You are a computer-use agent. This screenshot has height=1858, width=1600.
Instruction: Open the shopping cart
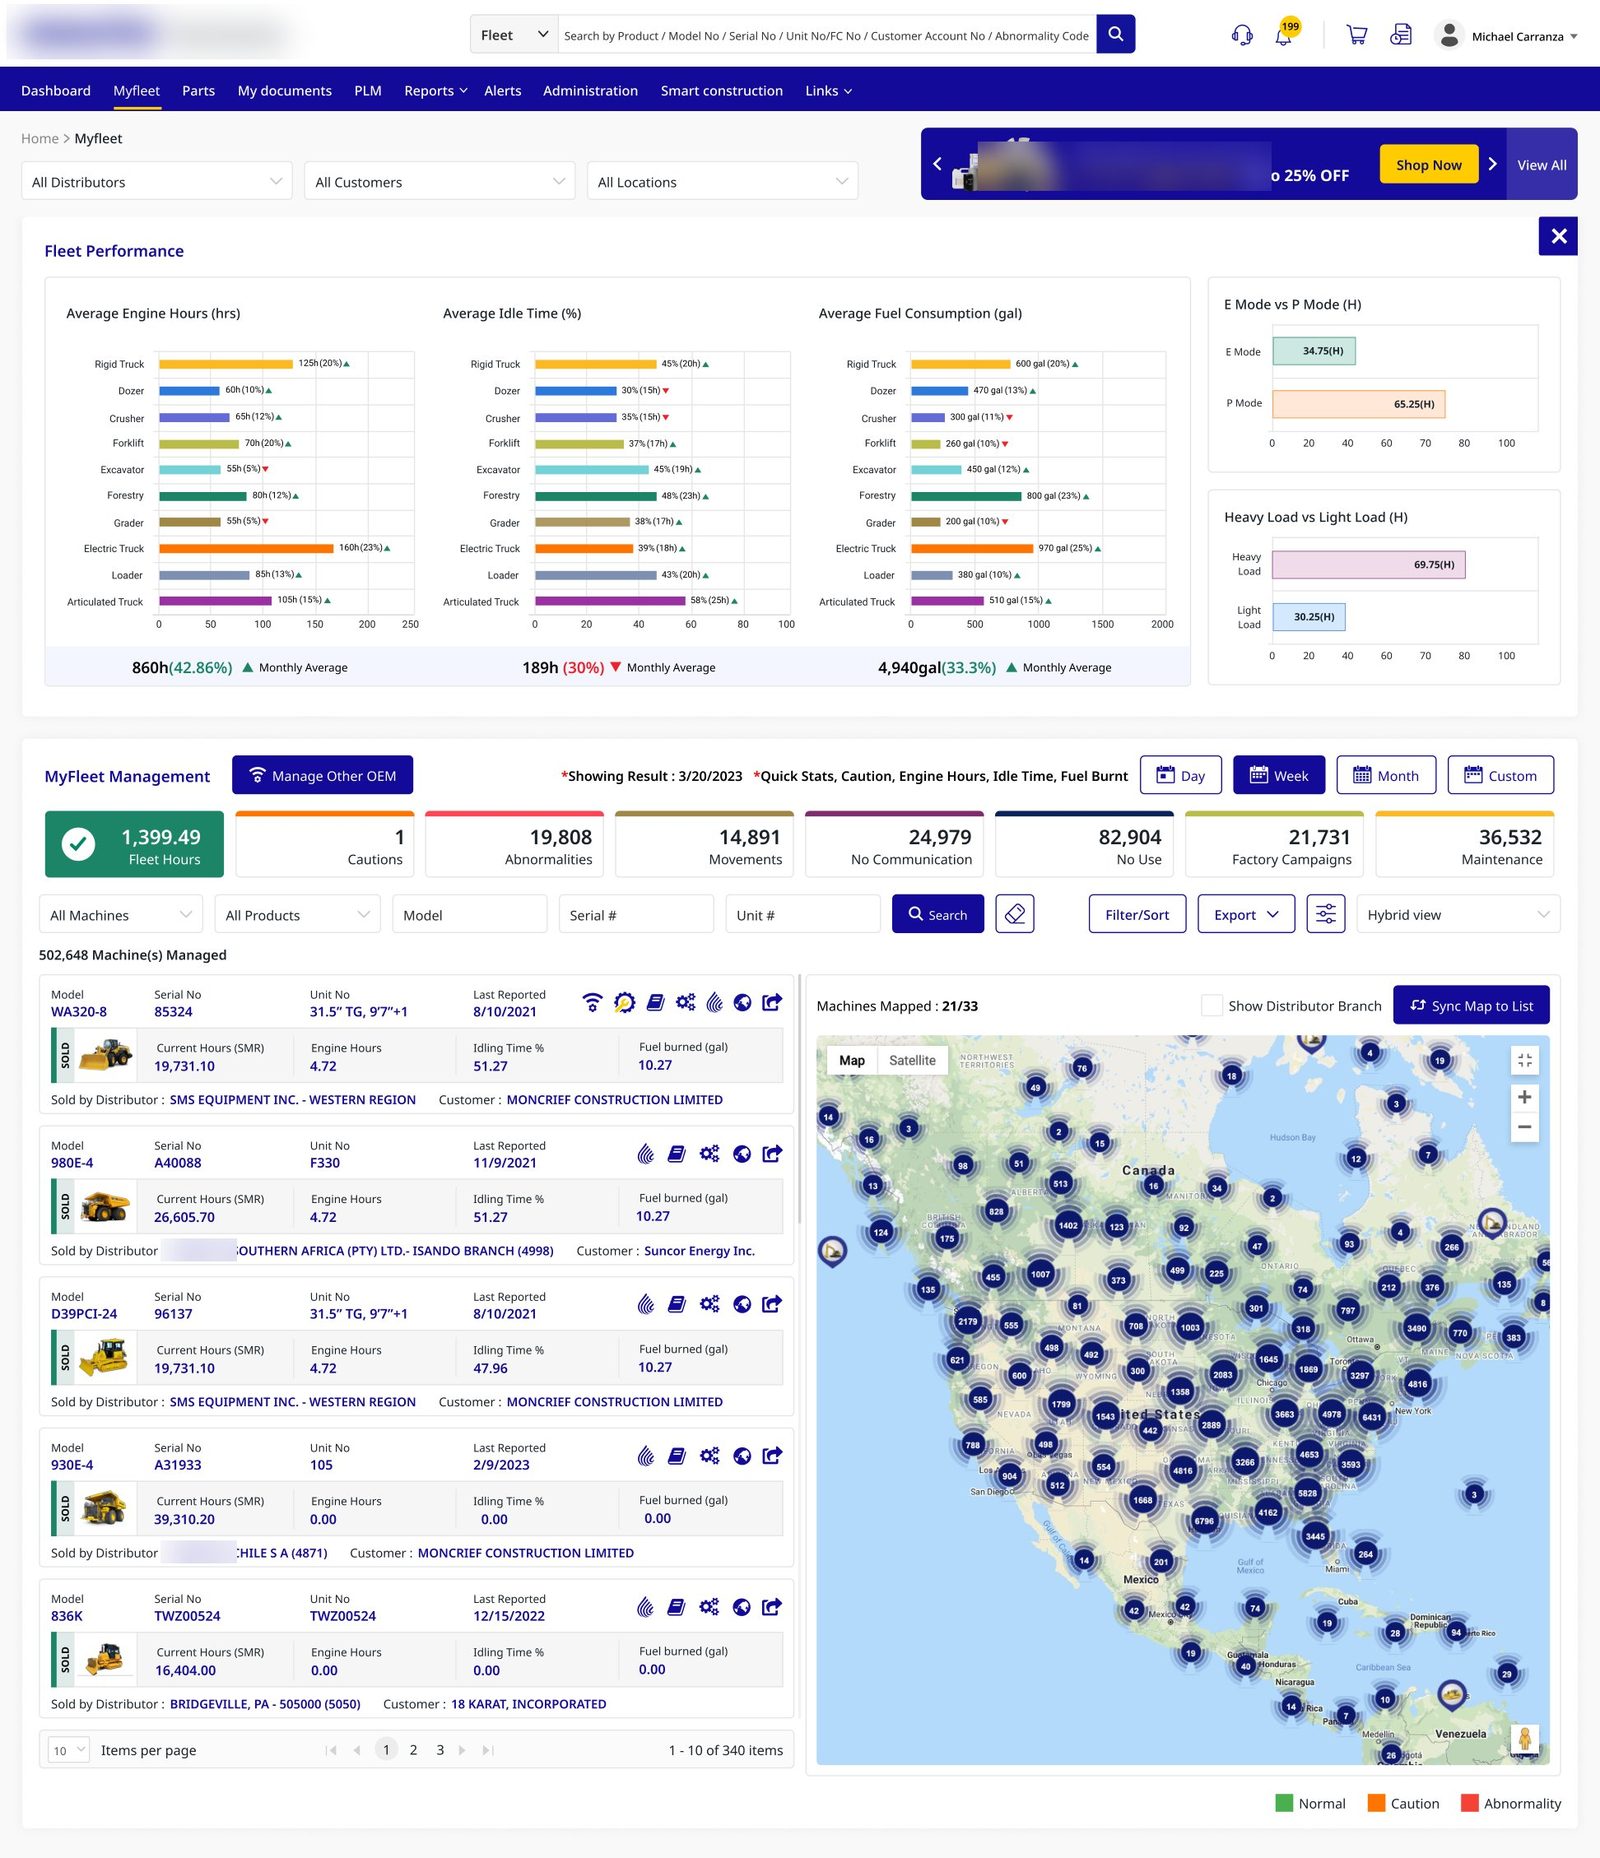click(x=1357, y=35)
